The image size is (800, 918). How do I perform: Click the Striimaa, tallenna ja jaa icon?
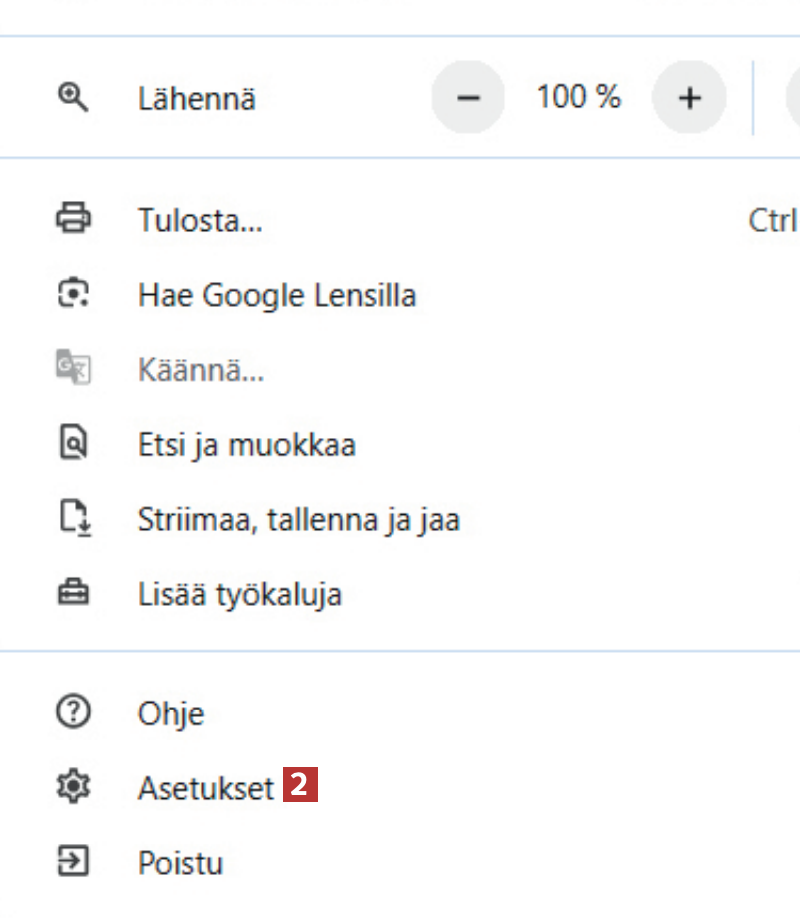point(73,520)
